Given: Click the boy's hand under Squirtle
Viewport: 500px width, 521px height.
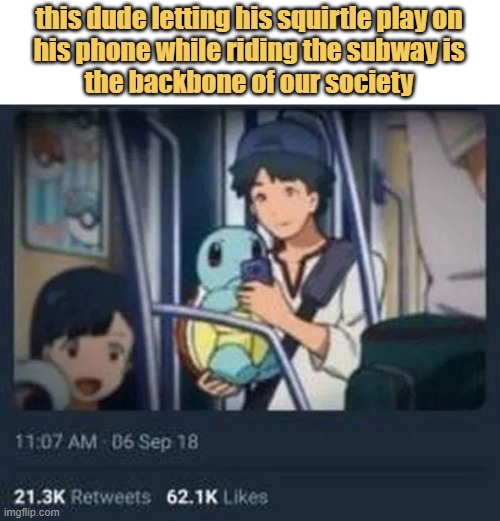Looking at the screenshot, I should click(x=217, y=385).
